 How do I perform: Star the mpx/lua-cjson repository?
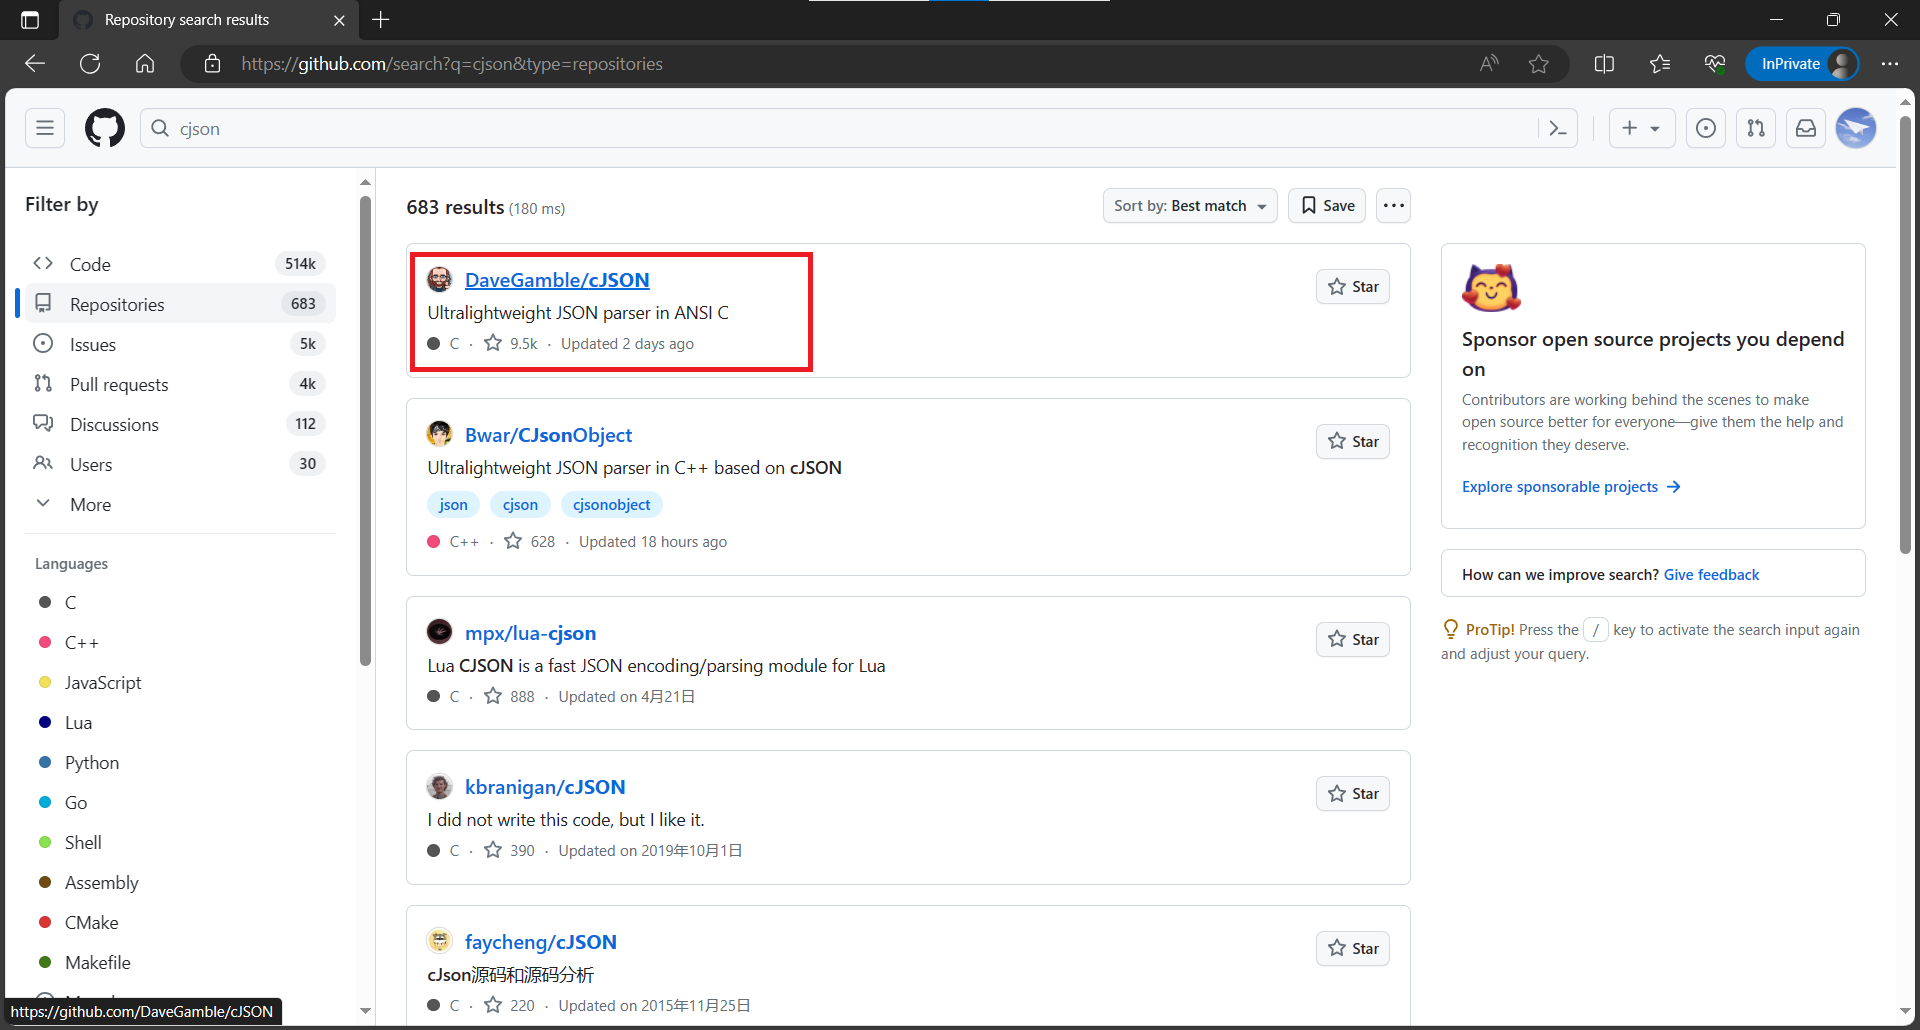click(1352, 640)
